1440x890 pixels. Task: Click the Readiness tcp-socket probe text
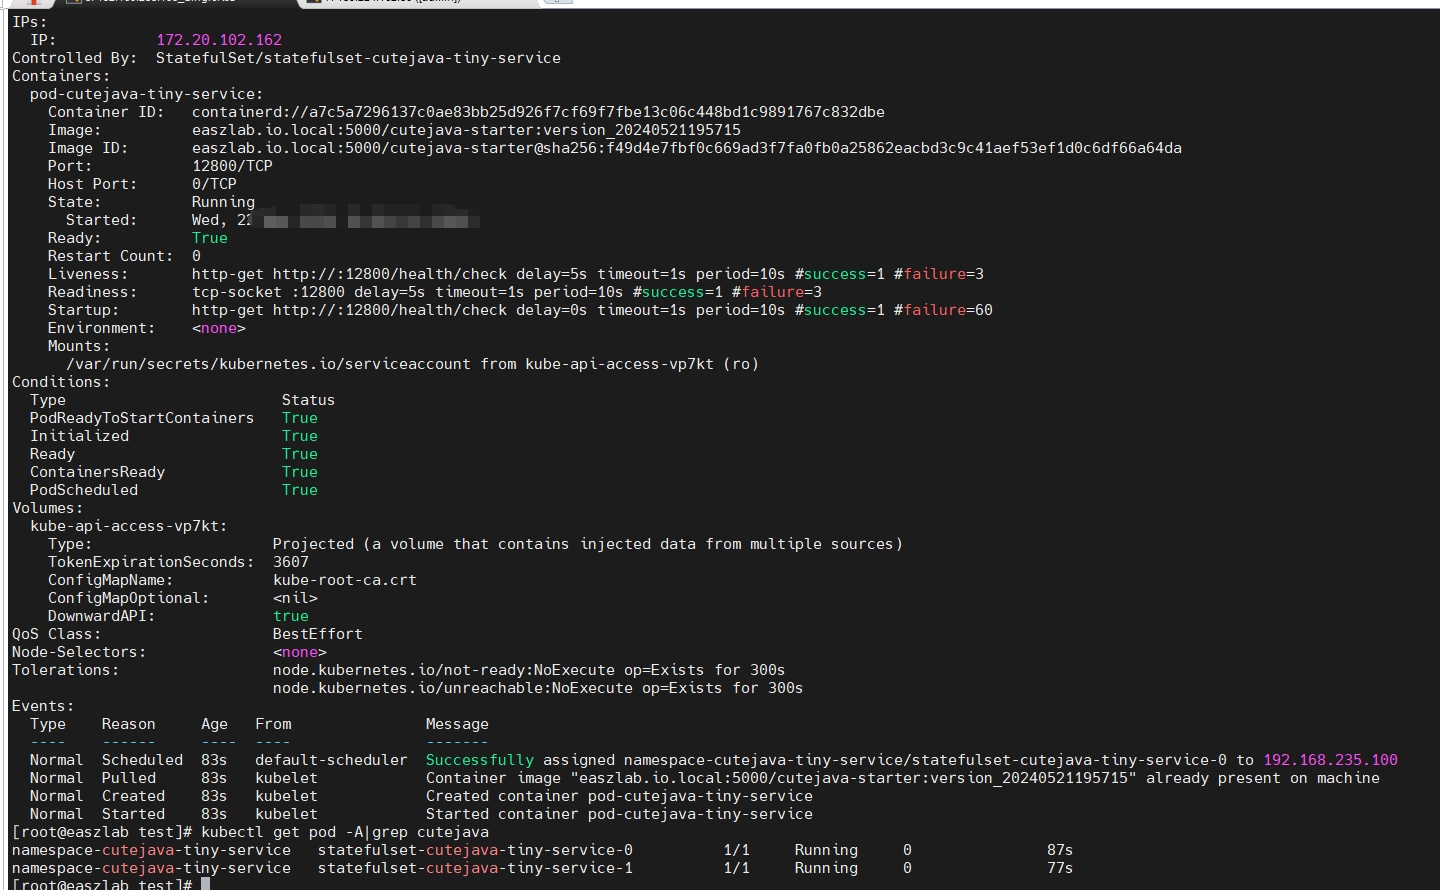point(506,292)
